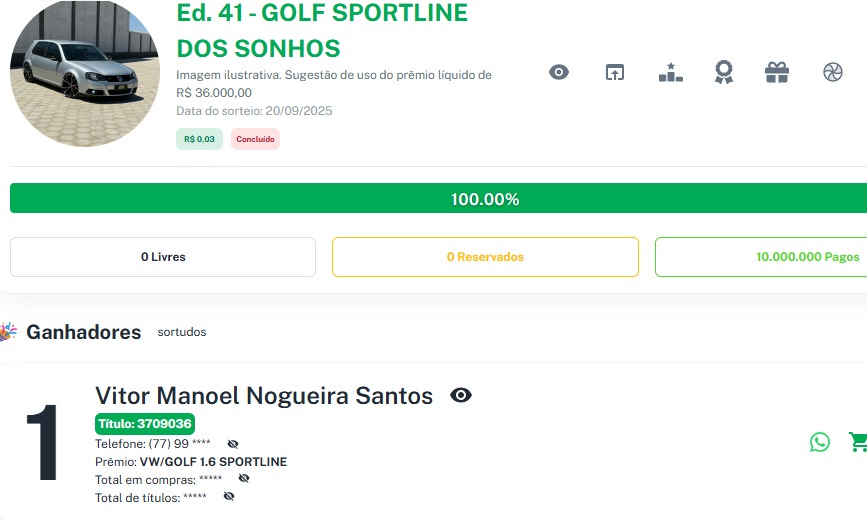This screenshot has height=520, width=867.
Task: Click the open-in-browser upload icon
Action: coord(614,72)
